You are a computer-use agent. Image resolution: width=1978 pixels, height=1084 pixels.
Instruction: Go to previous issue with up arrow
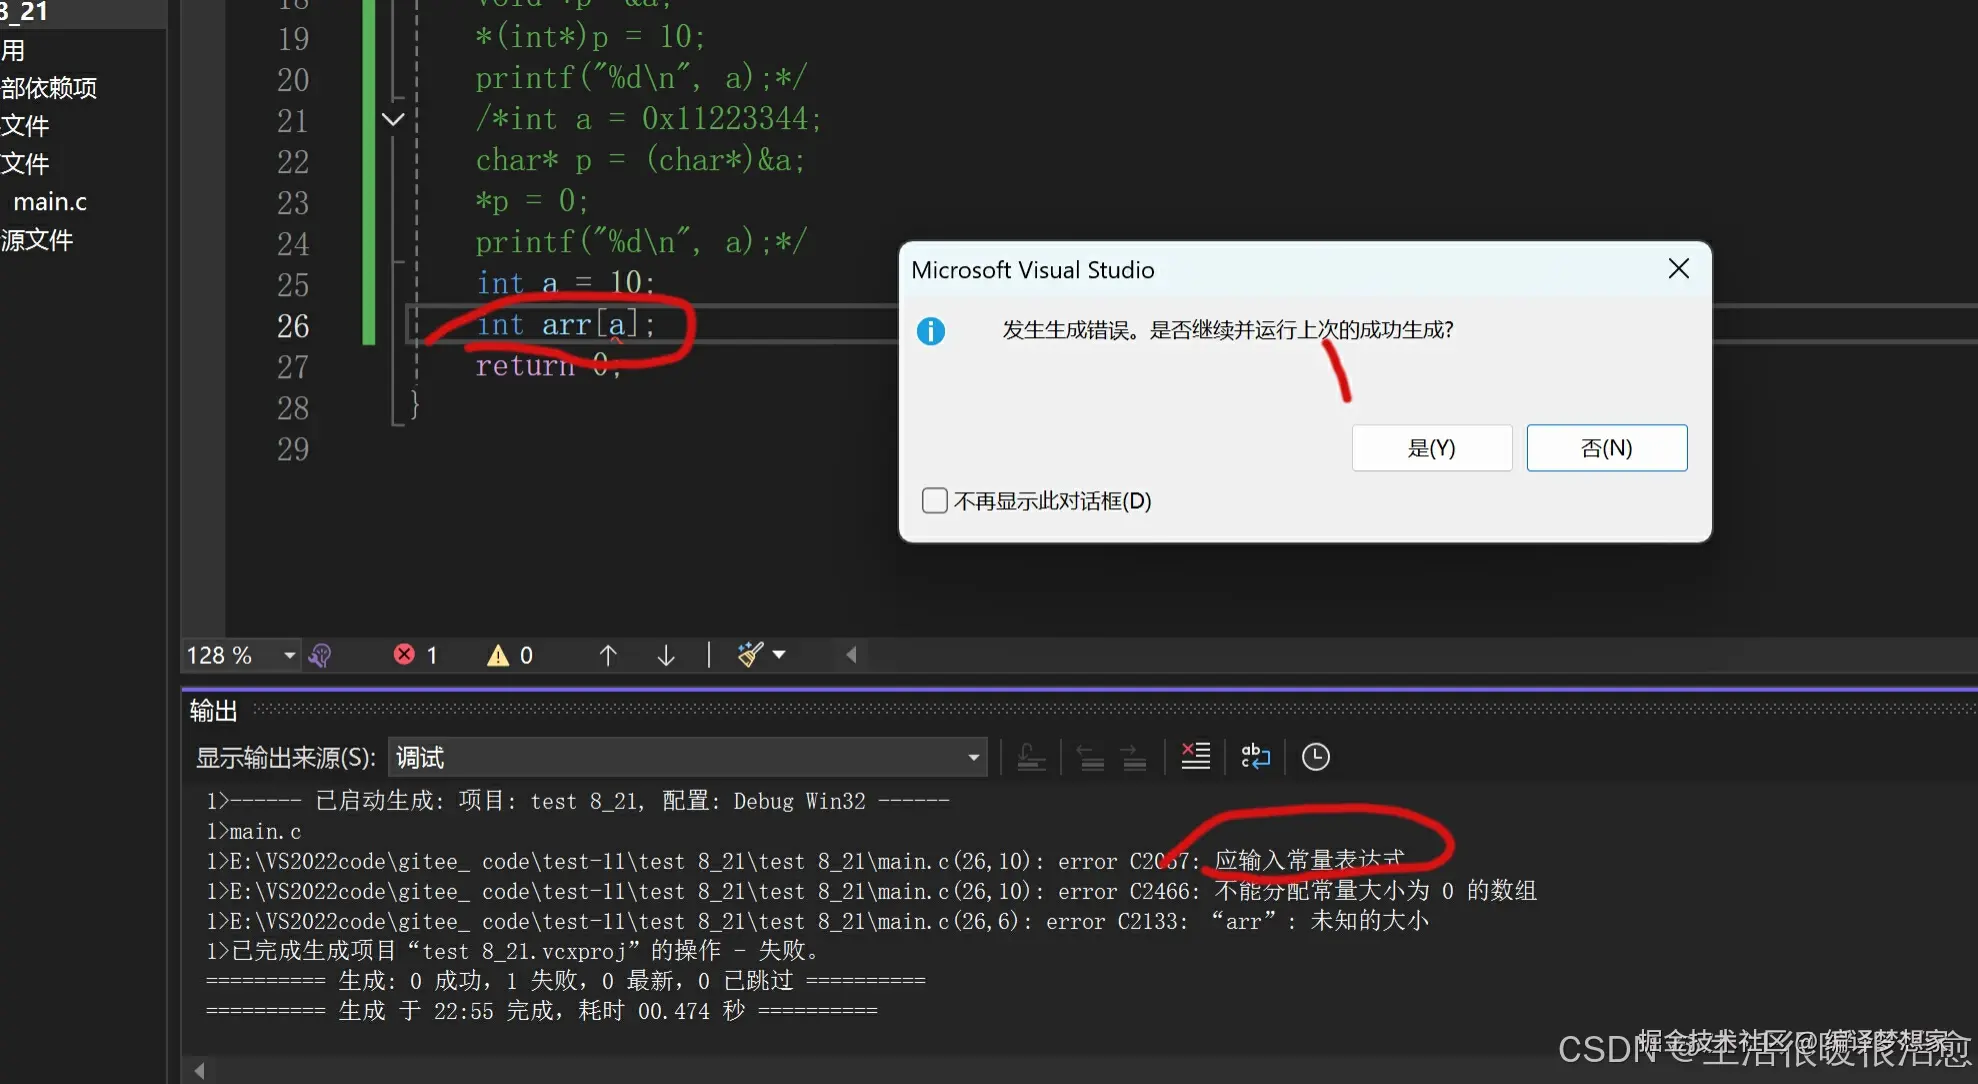608,655
